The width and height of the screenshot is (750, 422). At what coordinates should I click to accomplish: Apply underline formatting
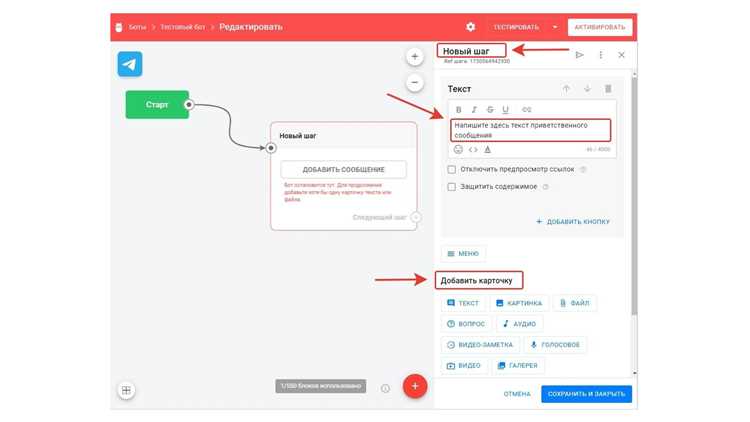(x=506, y=110)
